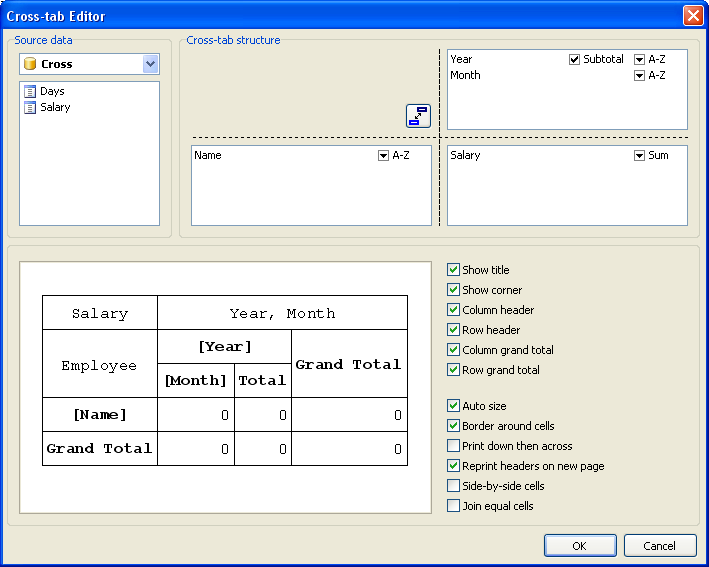Click the Employee cell in preview table
Image resolution: width=709 pixels, height=567 pixels.
(x=100, y=365)
